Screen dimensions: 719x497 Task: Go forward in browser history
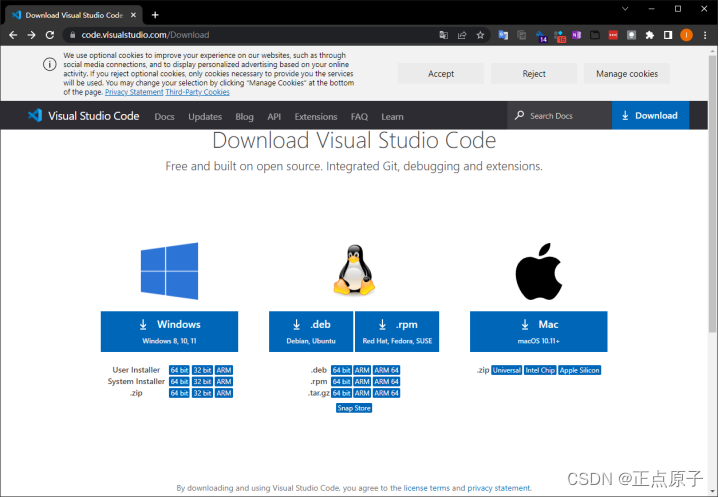(31, 35)
